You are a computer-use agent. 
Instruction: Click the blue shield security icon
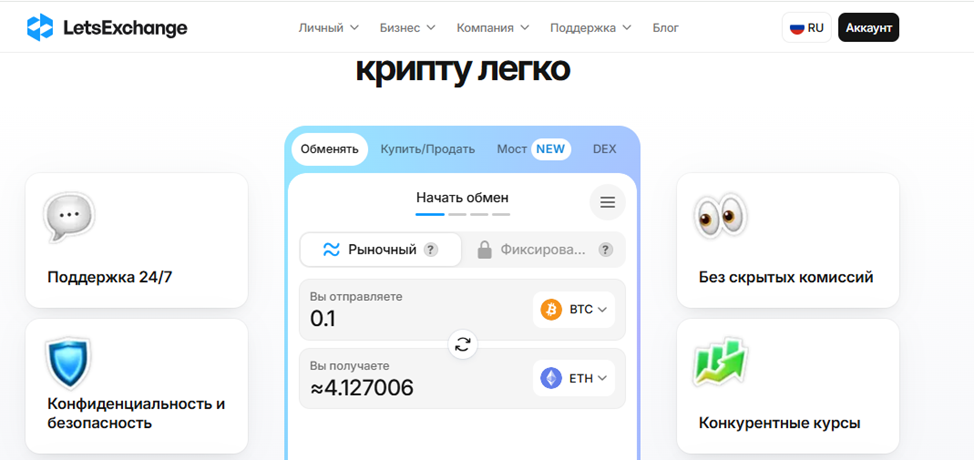68,363
